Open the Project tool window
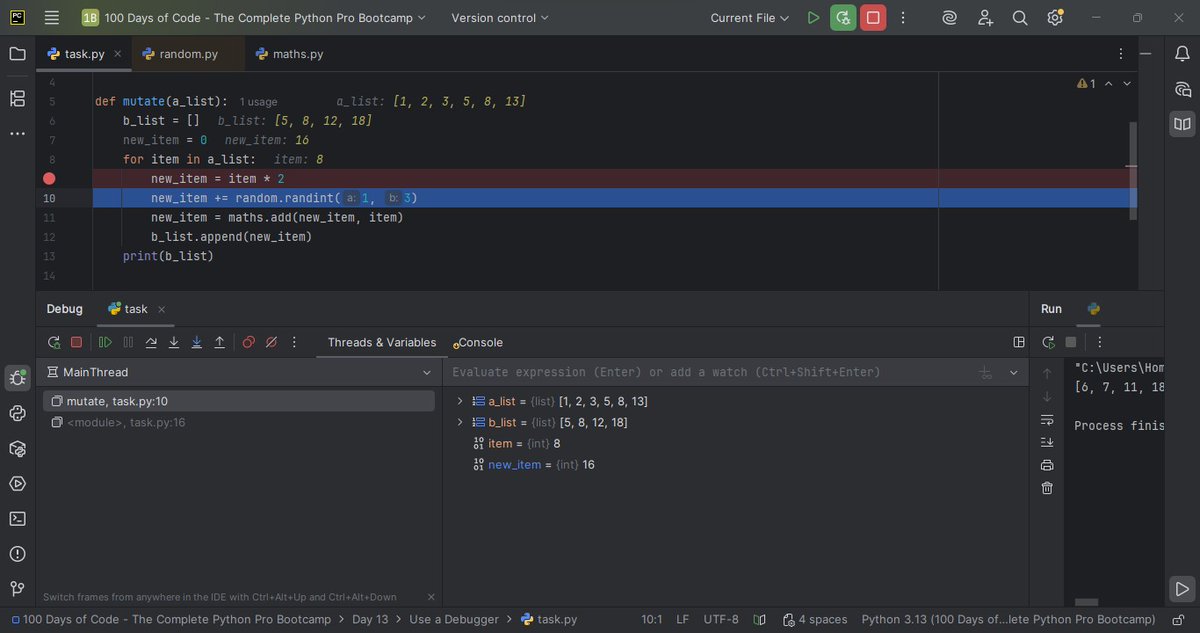This screenshot has height=633, width=1200. click(17, 54)
